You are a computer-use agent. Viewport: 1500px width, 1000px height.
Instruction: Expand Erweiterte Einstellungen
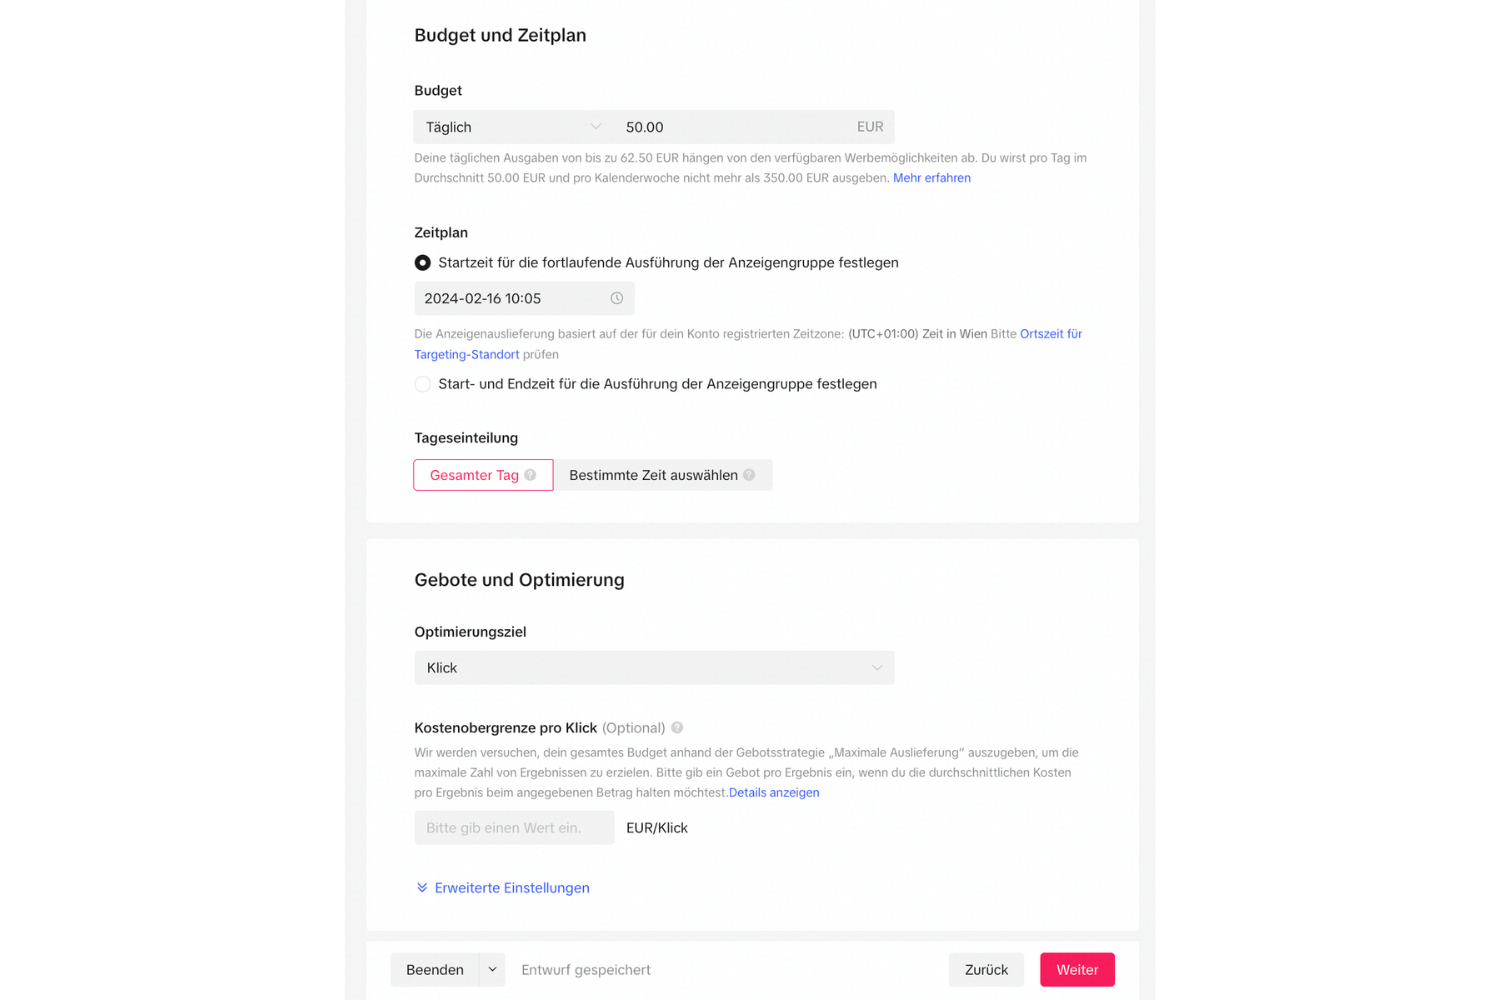(512, 888)
